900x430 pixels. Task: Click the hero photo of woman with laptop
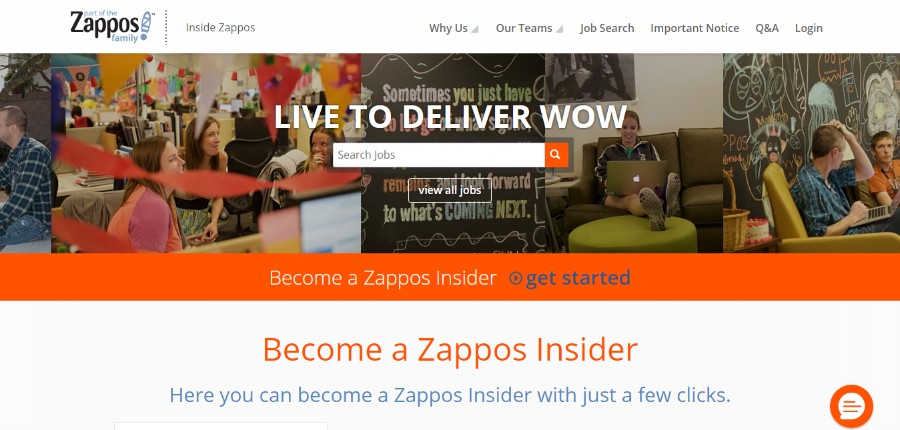coord(634,153)
